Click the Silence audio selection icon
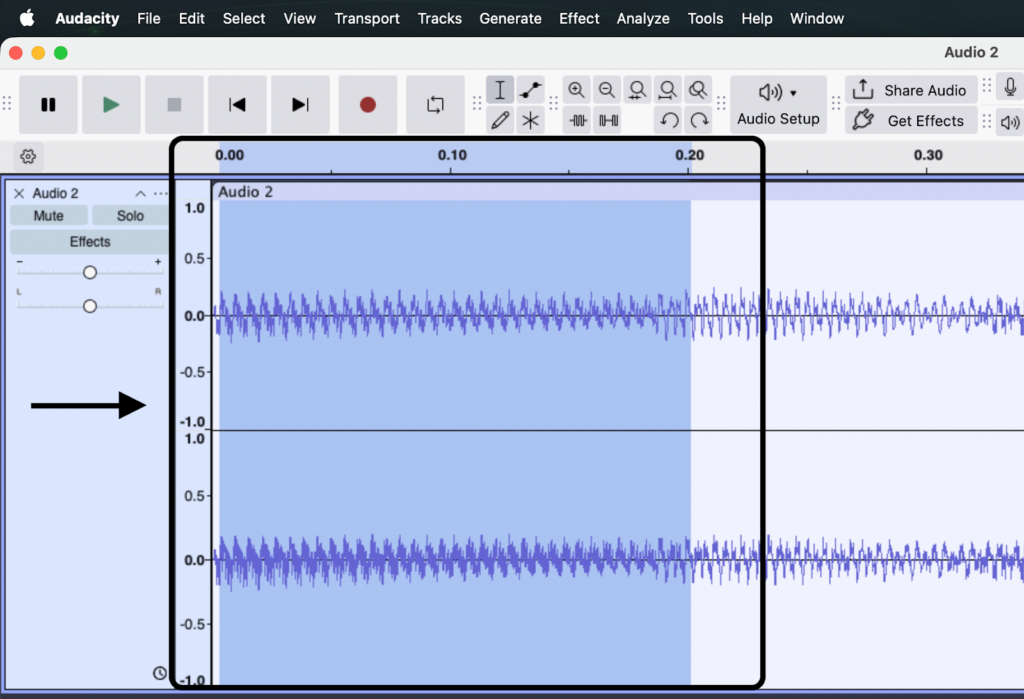This screenshot has height=699, width=1024. pos(608,121)
